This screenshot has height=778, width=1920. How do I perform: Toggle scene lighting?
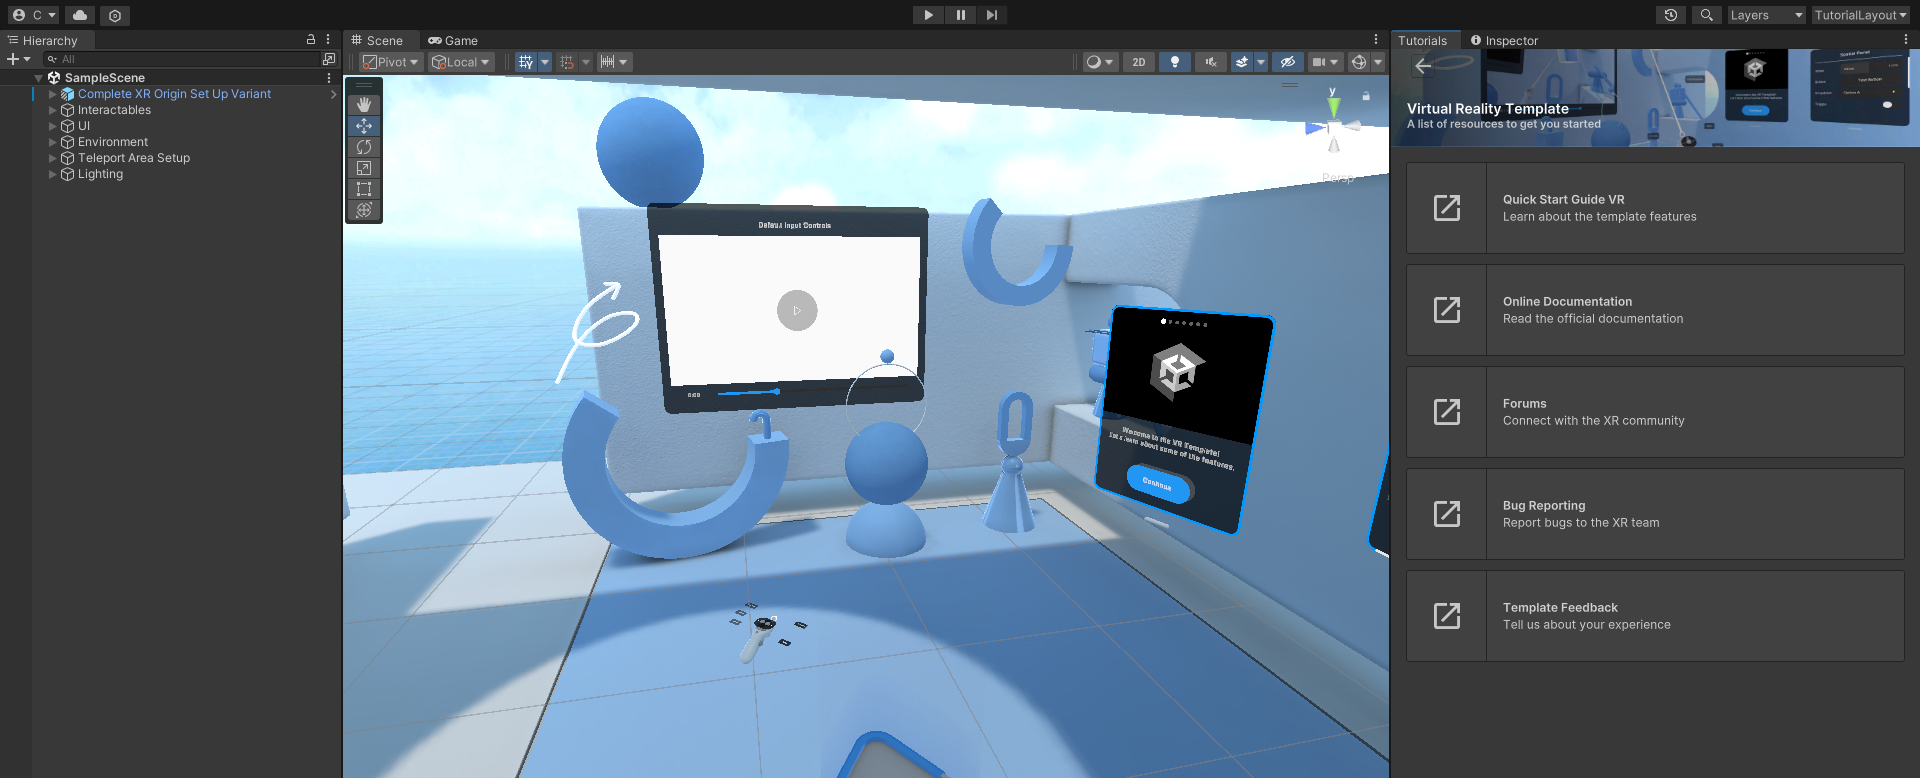(1175, 62)
